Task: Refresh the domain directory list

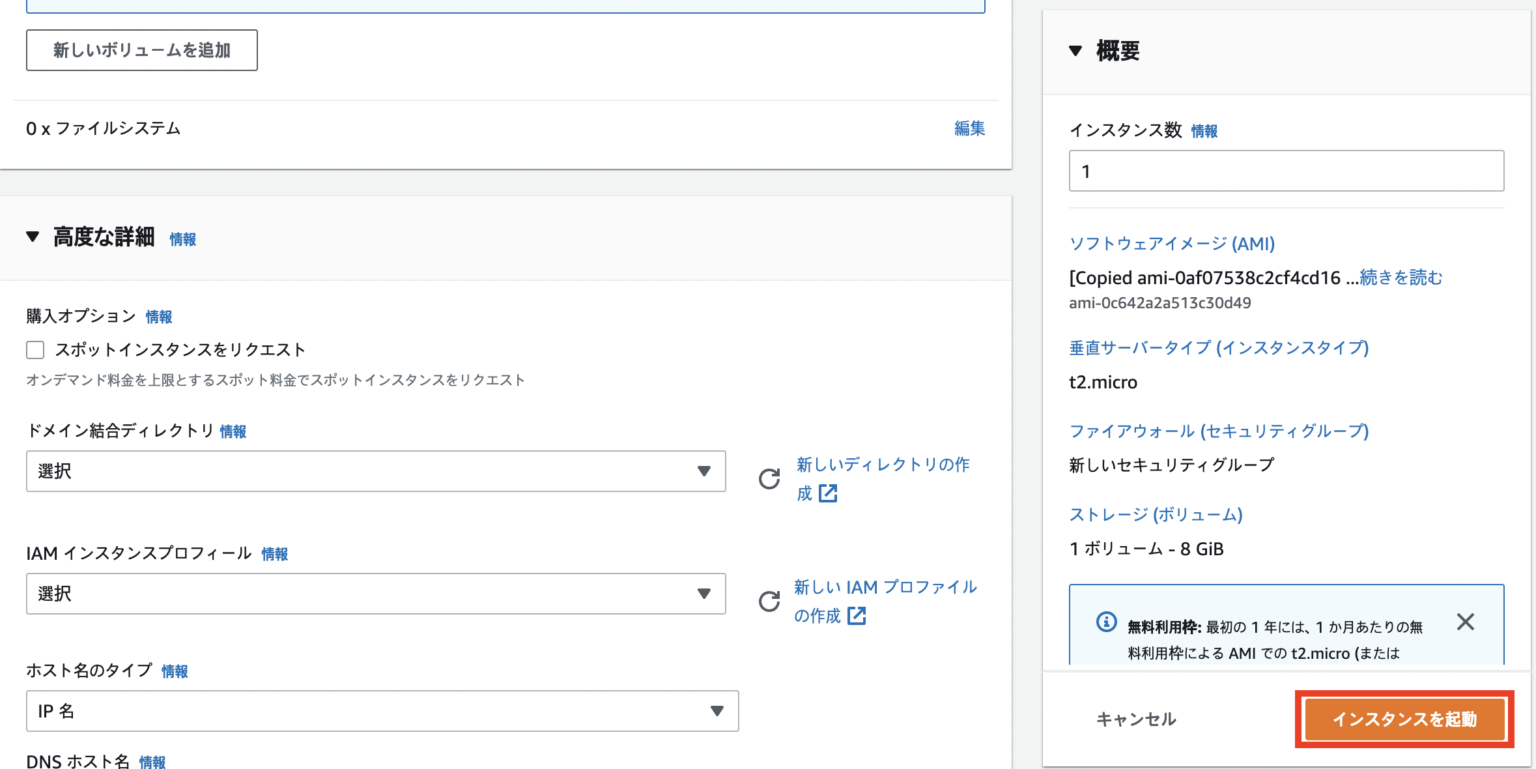Action: click(768, 478)
